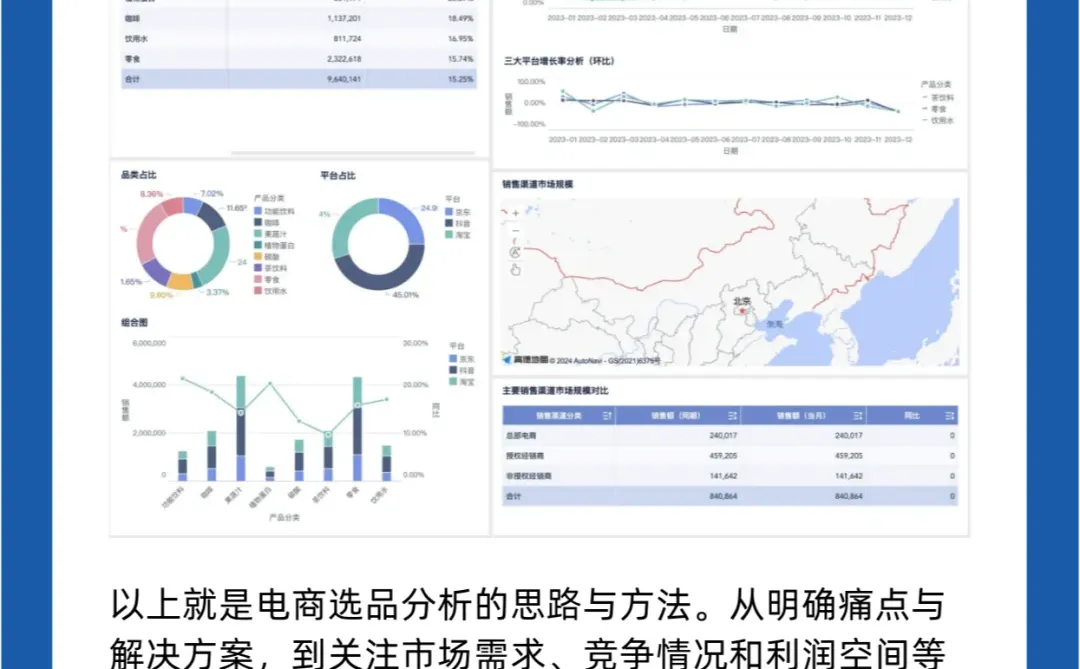The height and width of the screenshot is (669, 1080).
Task: Toggle 抖音 in the 平台占比 legend
Action: pyautogui.click(x=458, y=223)
